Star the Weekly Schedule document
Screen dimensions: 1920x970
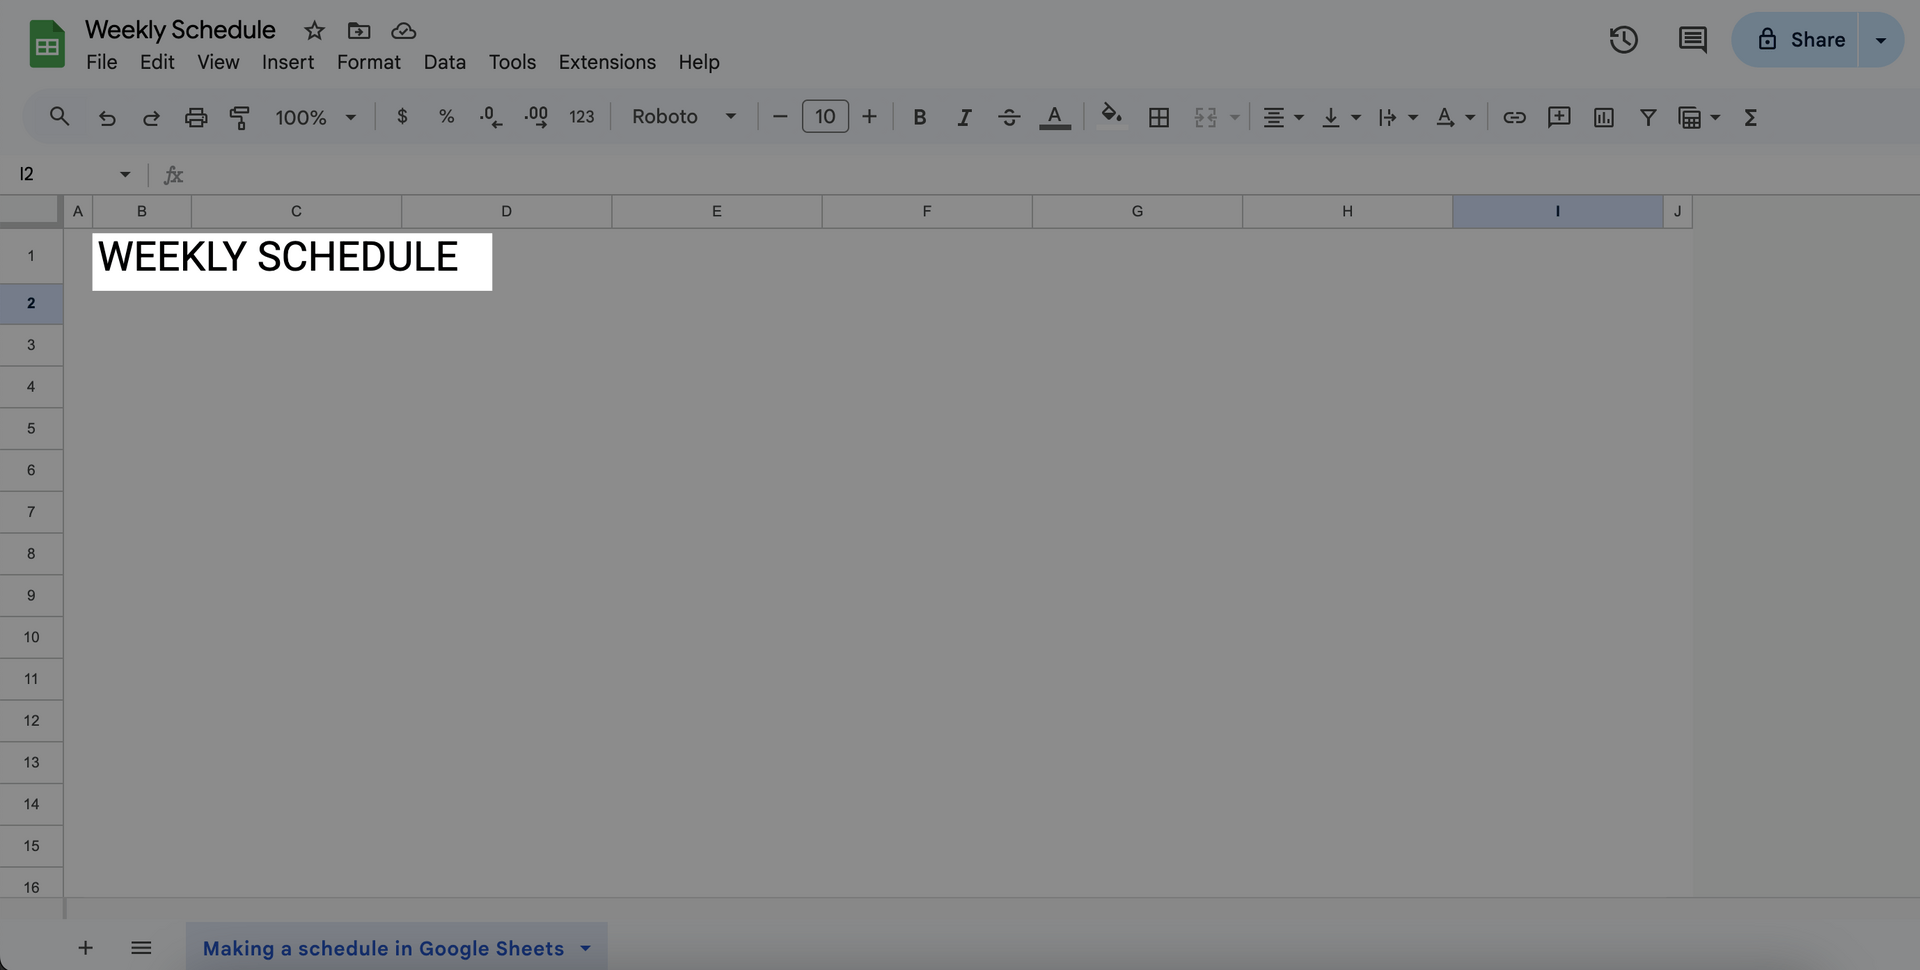[x=314, y=31]
